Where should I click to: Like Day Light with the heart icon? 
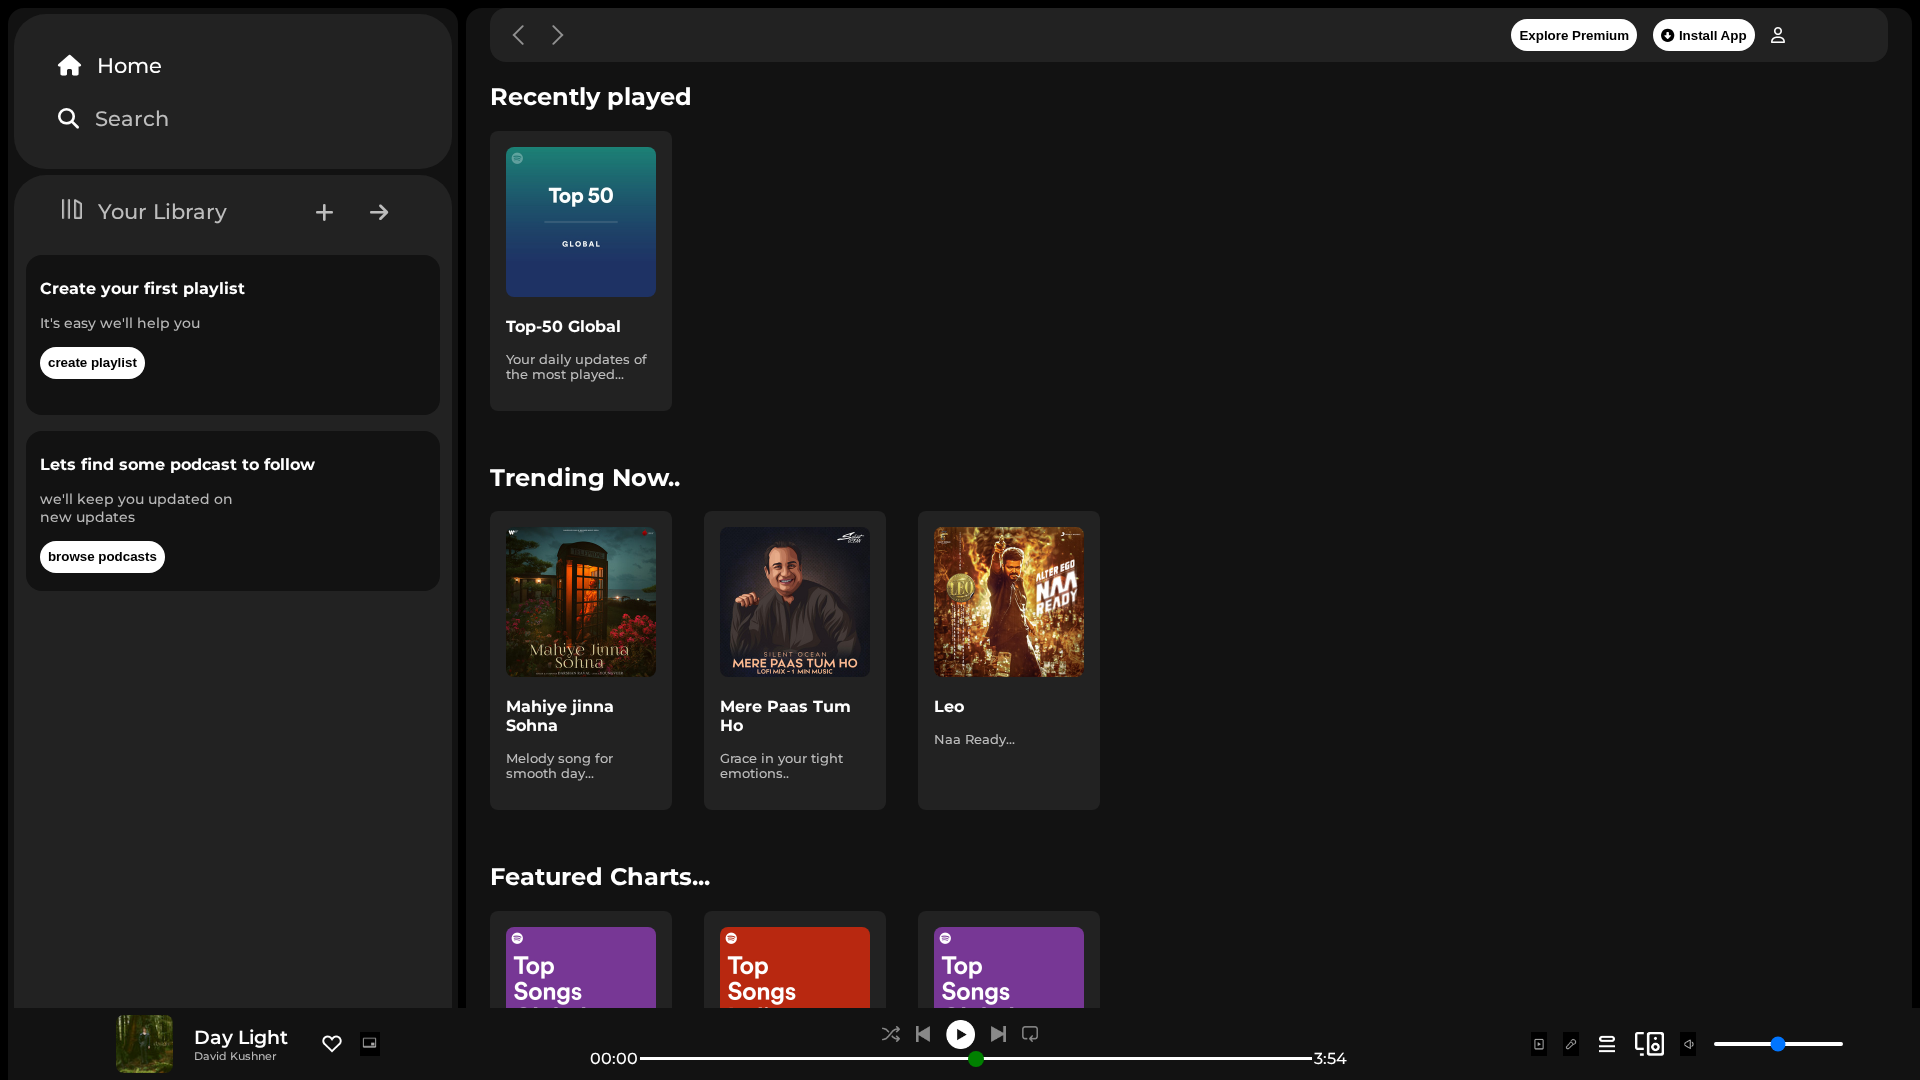(332, 1044)
